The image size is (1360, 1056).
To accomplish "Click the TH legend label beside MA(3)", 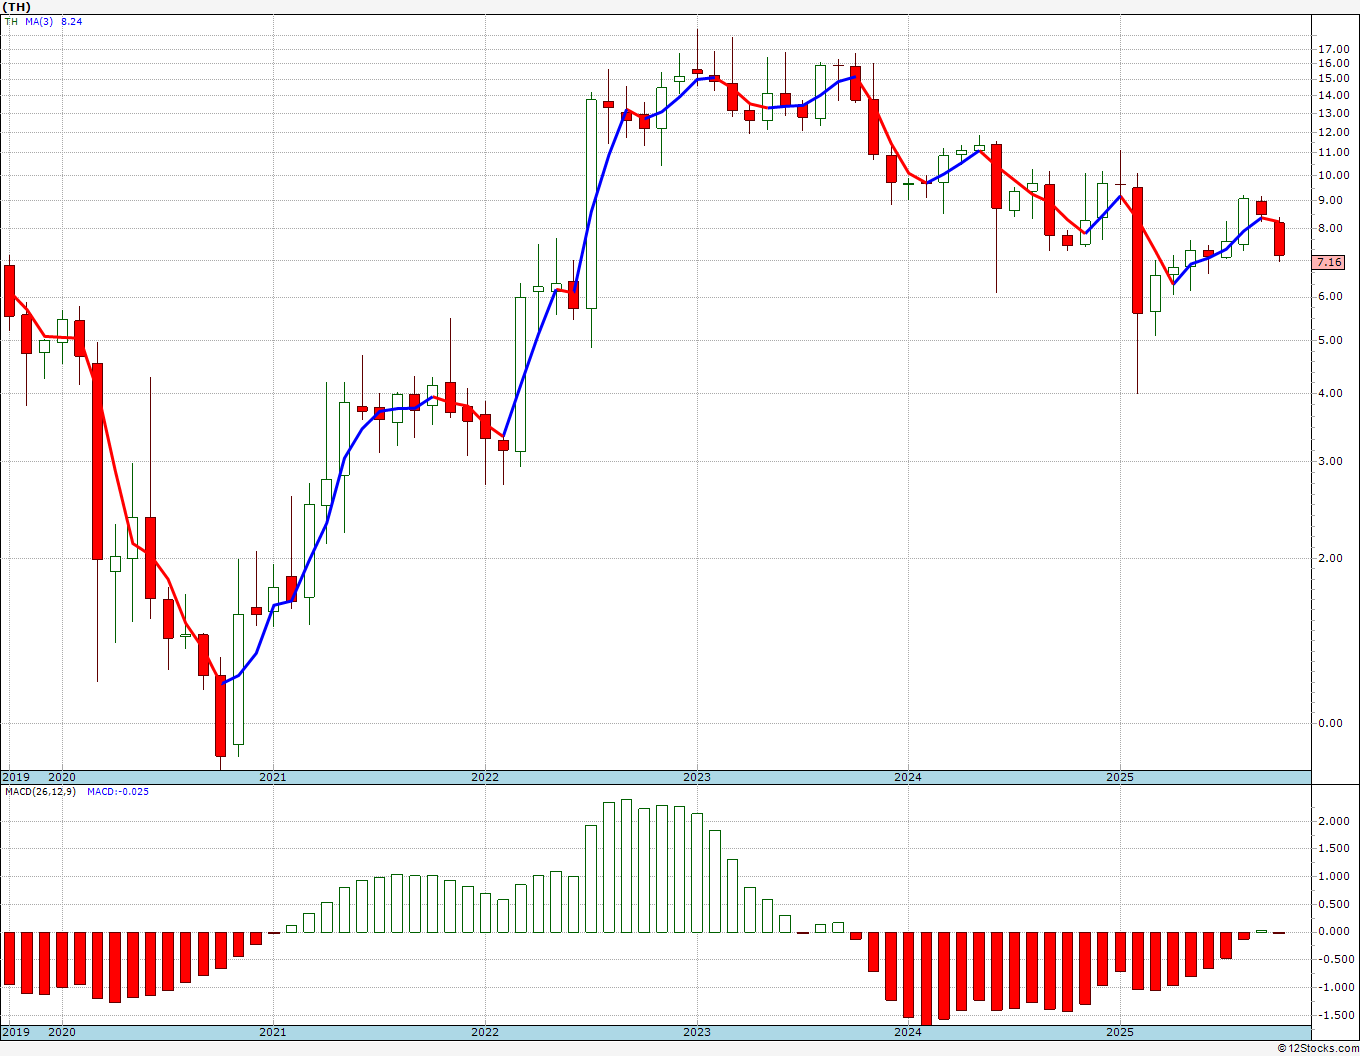I will point(11,21).
